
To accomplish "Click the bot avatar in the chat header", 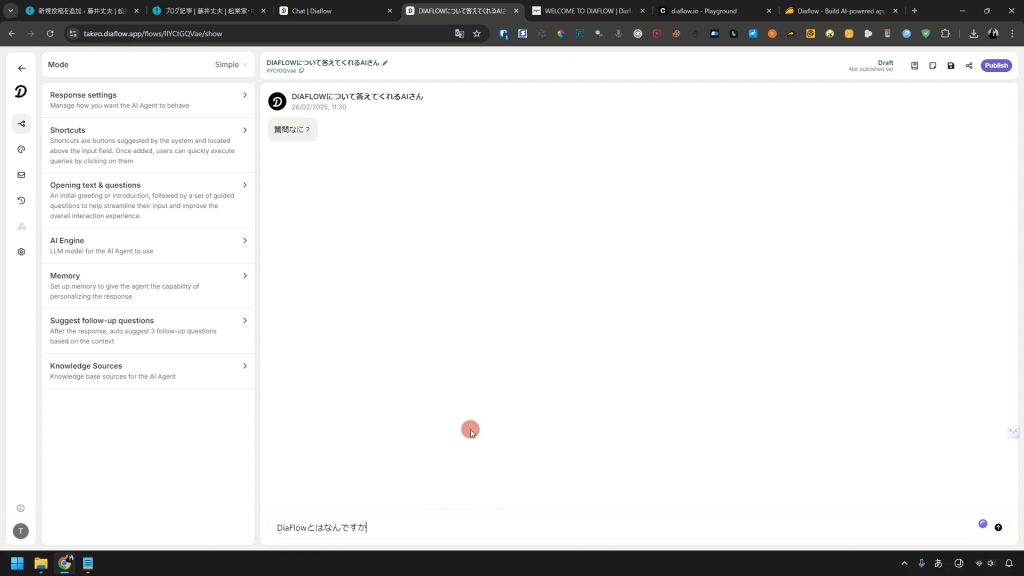I will pyautogui.click(x=277, y=101).
